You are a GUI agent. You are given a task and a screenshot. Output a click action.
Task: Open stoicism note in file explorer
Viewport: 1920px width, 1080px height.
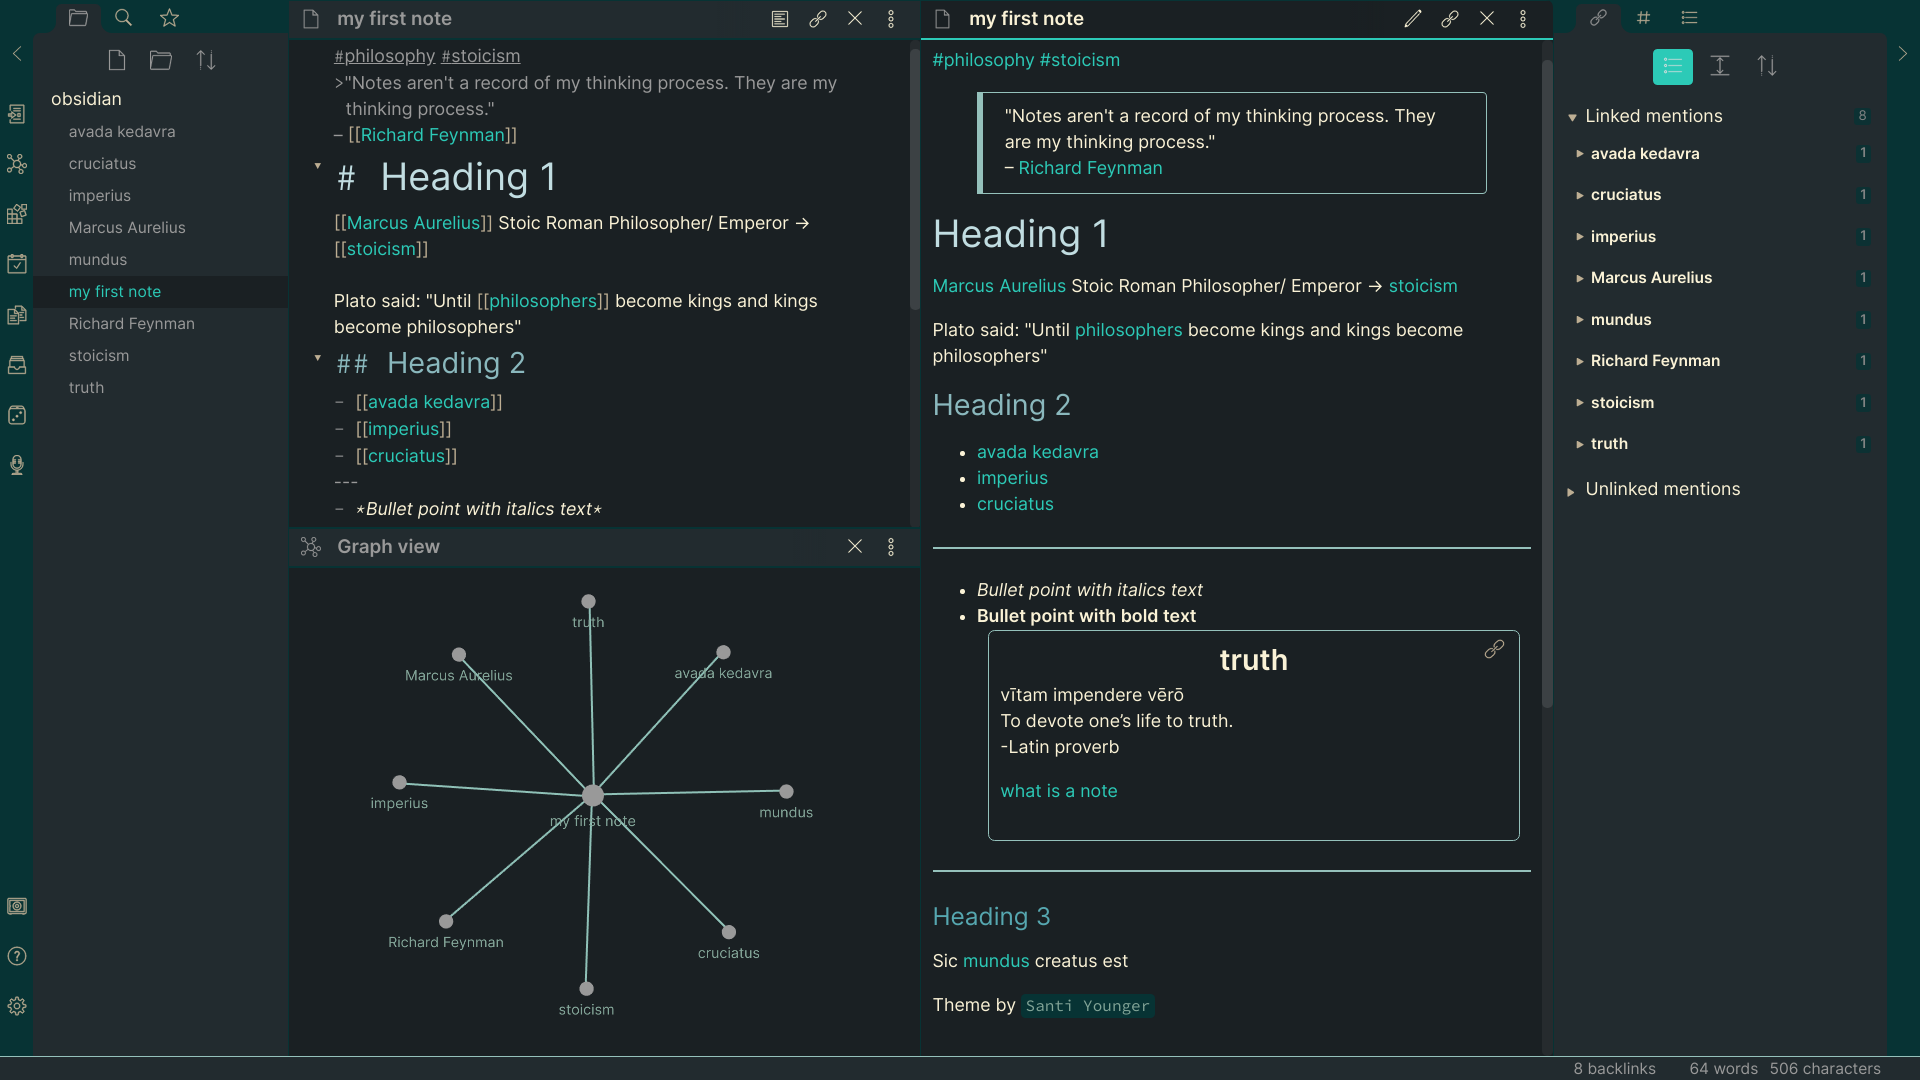[99, 356]
